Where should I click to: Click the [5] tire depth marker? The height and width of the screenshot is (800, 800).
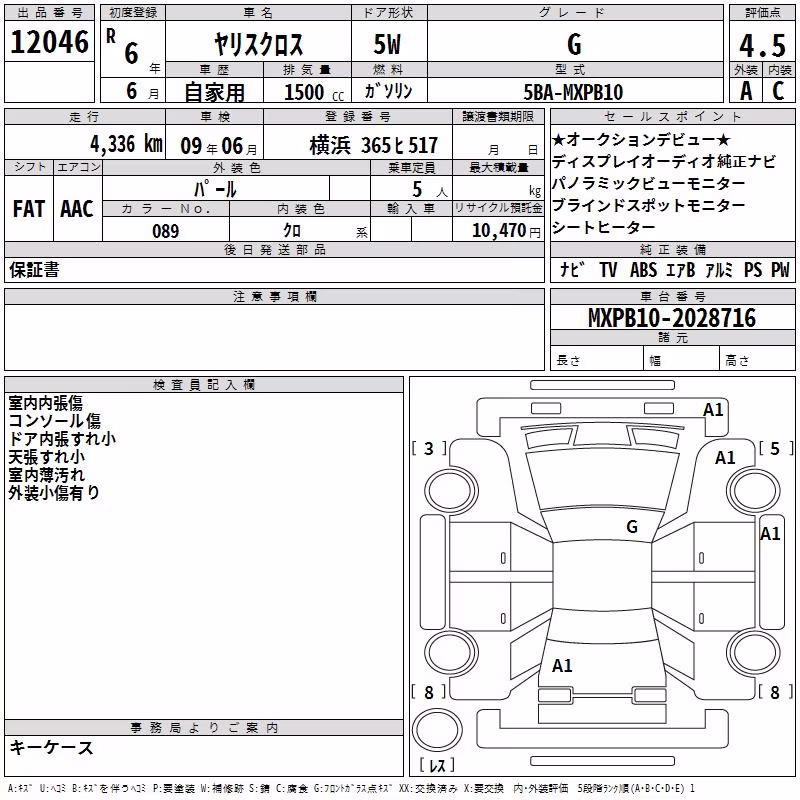775,448
